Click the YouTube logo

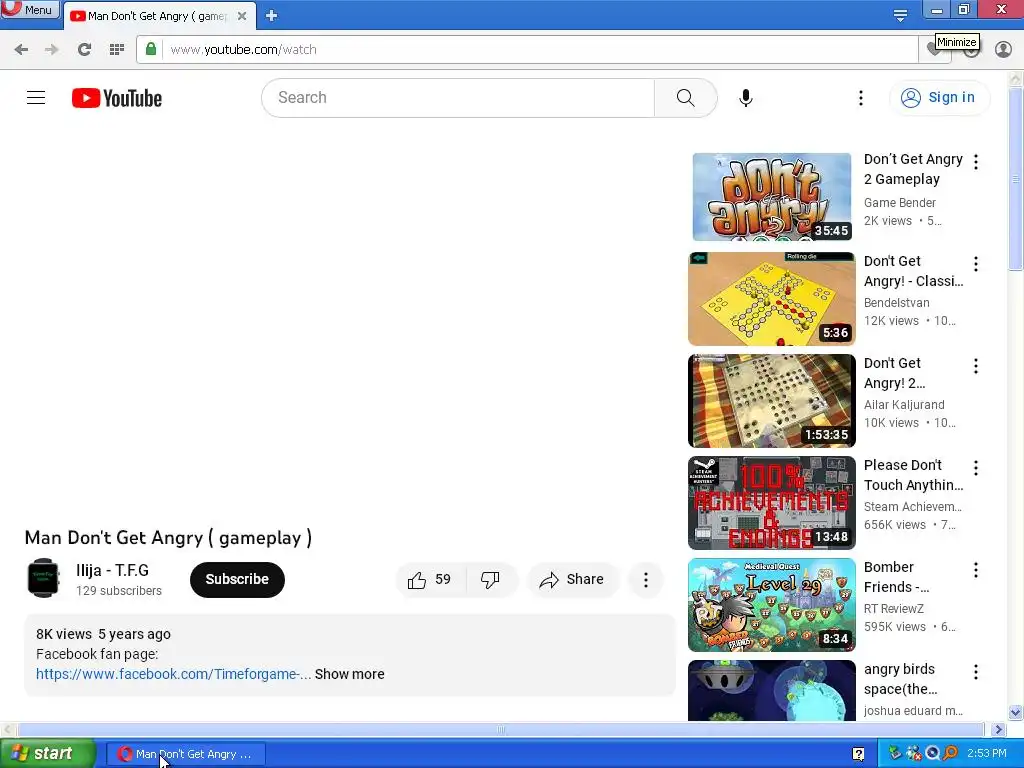117,98
